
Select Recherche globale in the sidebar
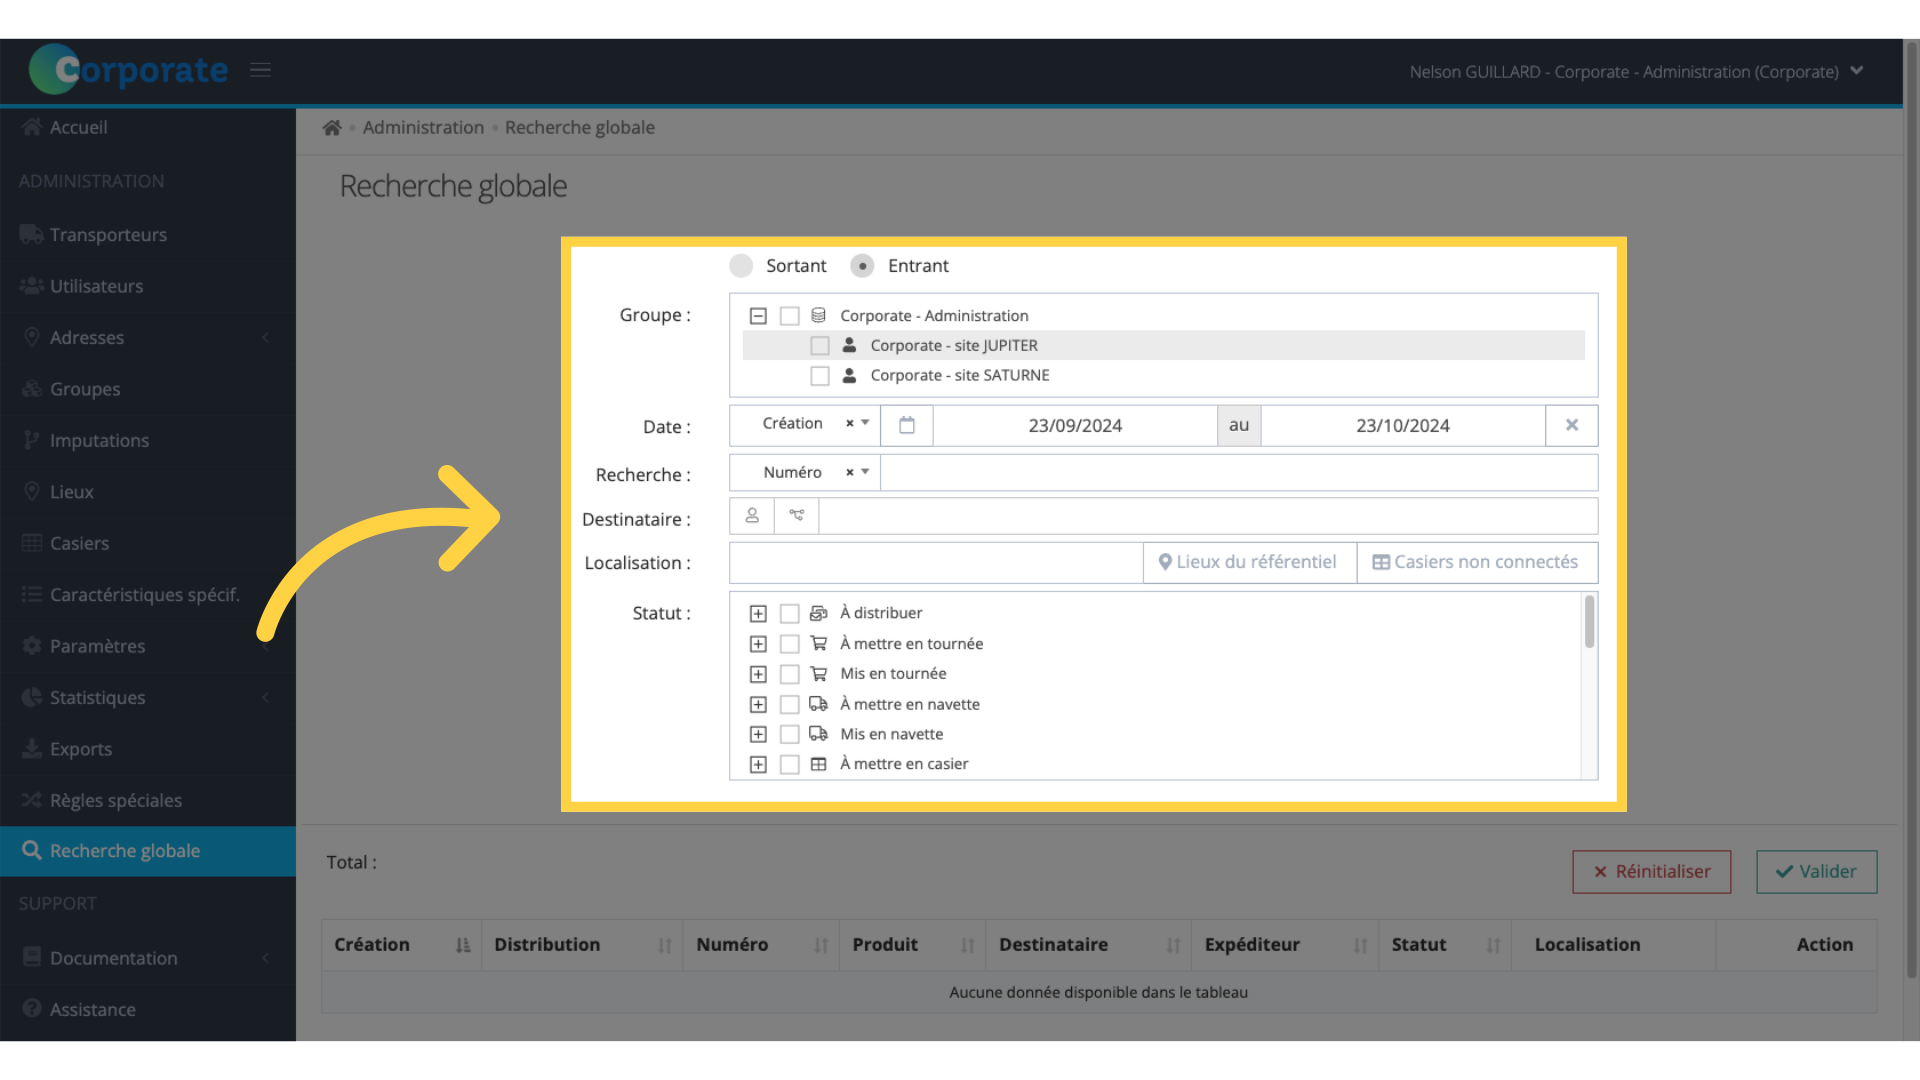[148, 851]
